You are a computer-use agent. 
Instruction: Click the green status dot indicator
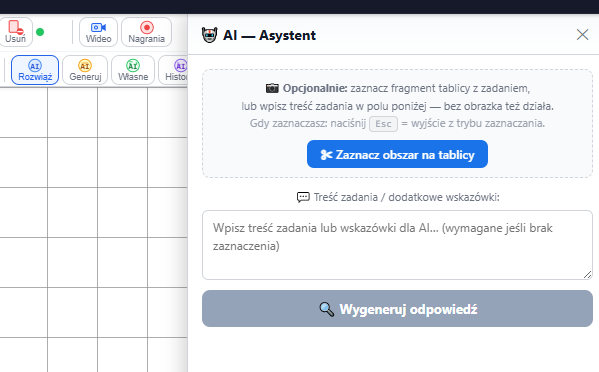click(40, 32)
